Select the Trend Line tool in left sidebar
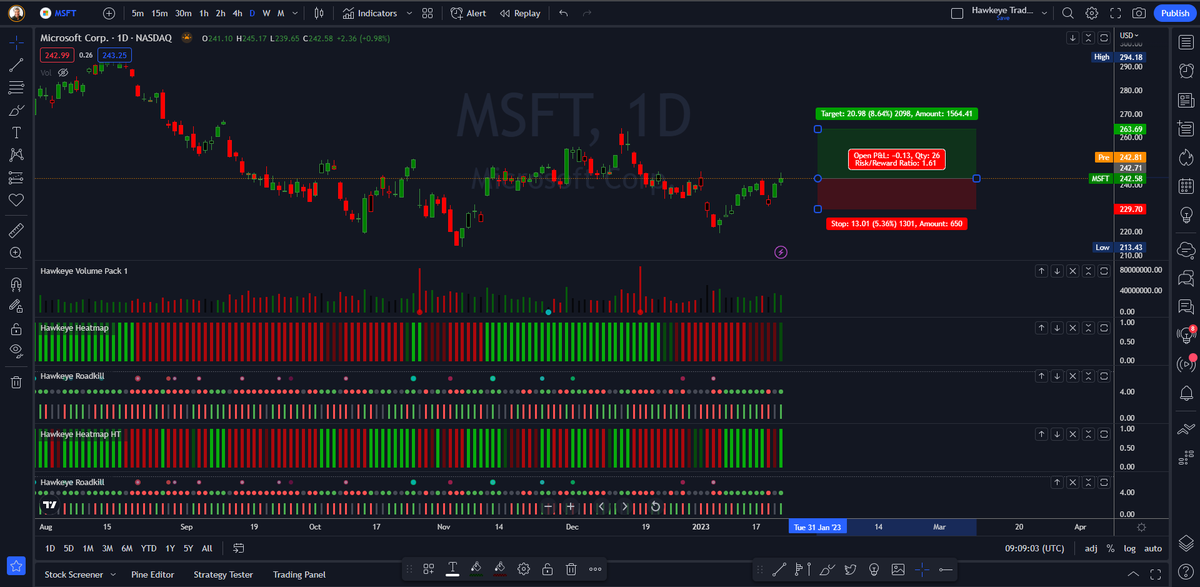The width and height of the screenshot is (1200, 587). pyautogui.click(x=16, y=65)
